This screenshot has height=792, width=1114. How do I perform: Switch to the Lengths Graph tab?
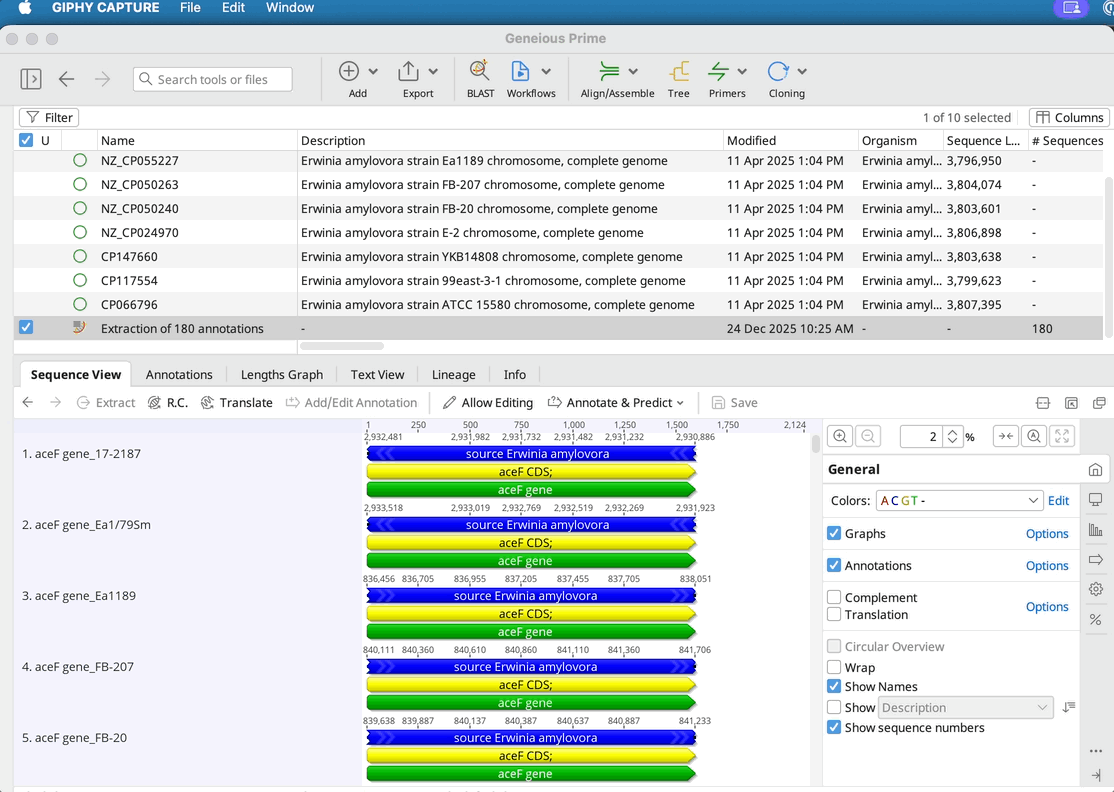(281, 375)
